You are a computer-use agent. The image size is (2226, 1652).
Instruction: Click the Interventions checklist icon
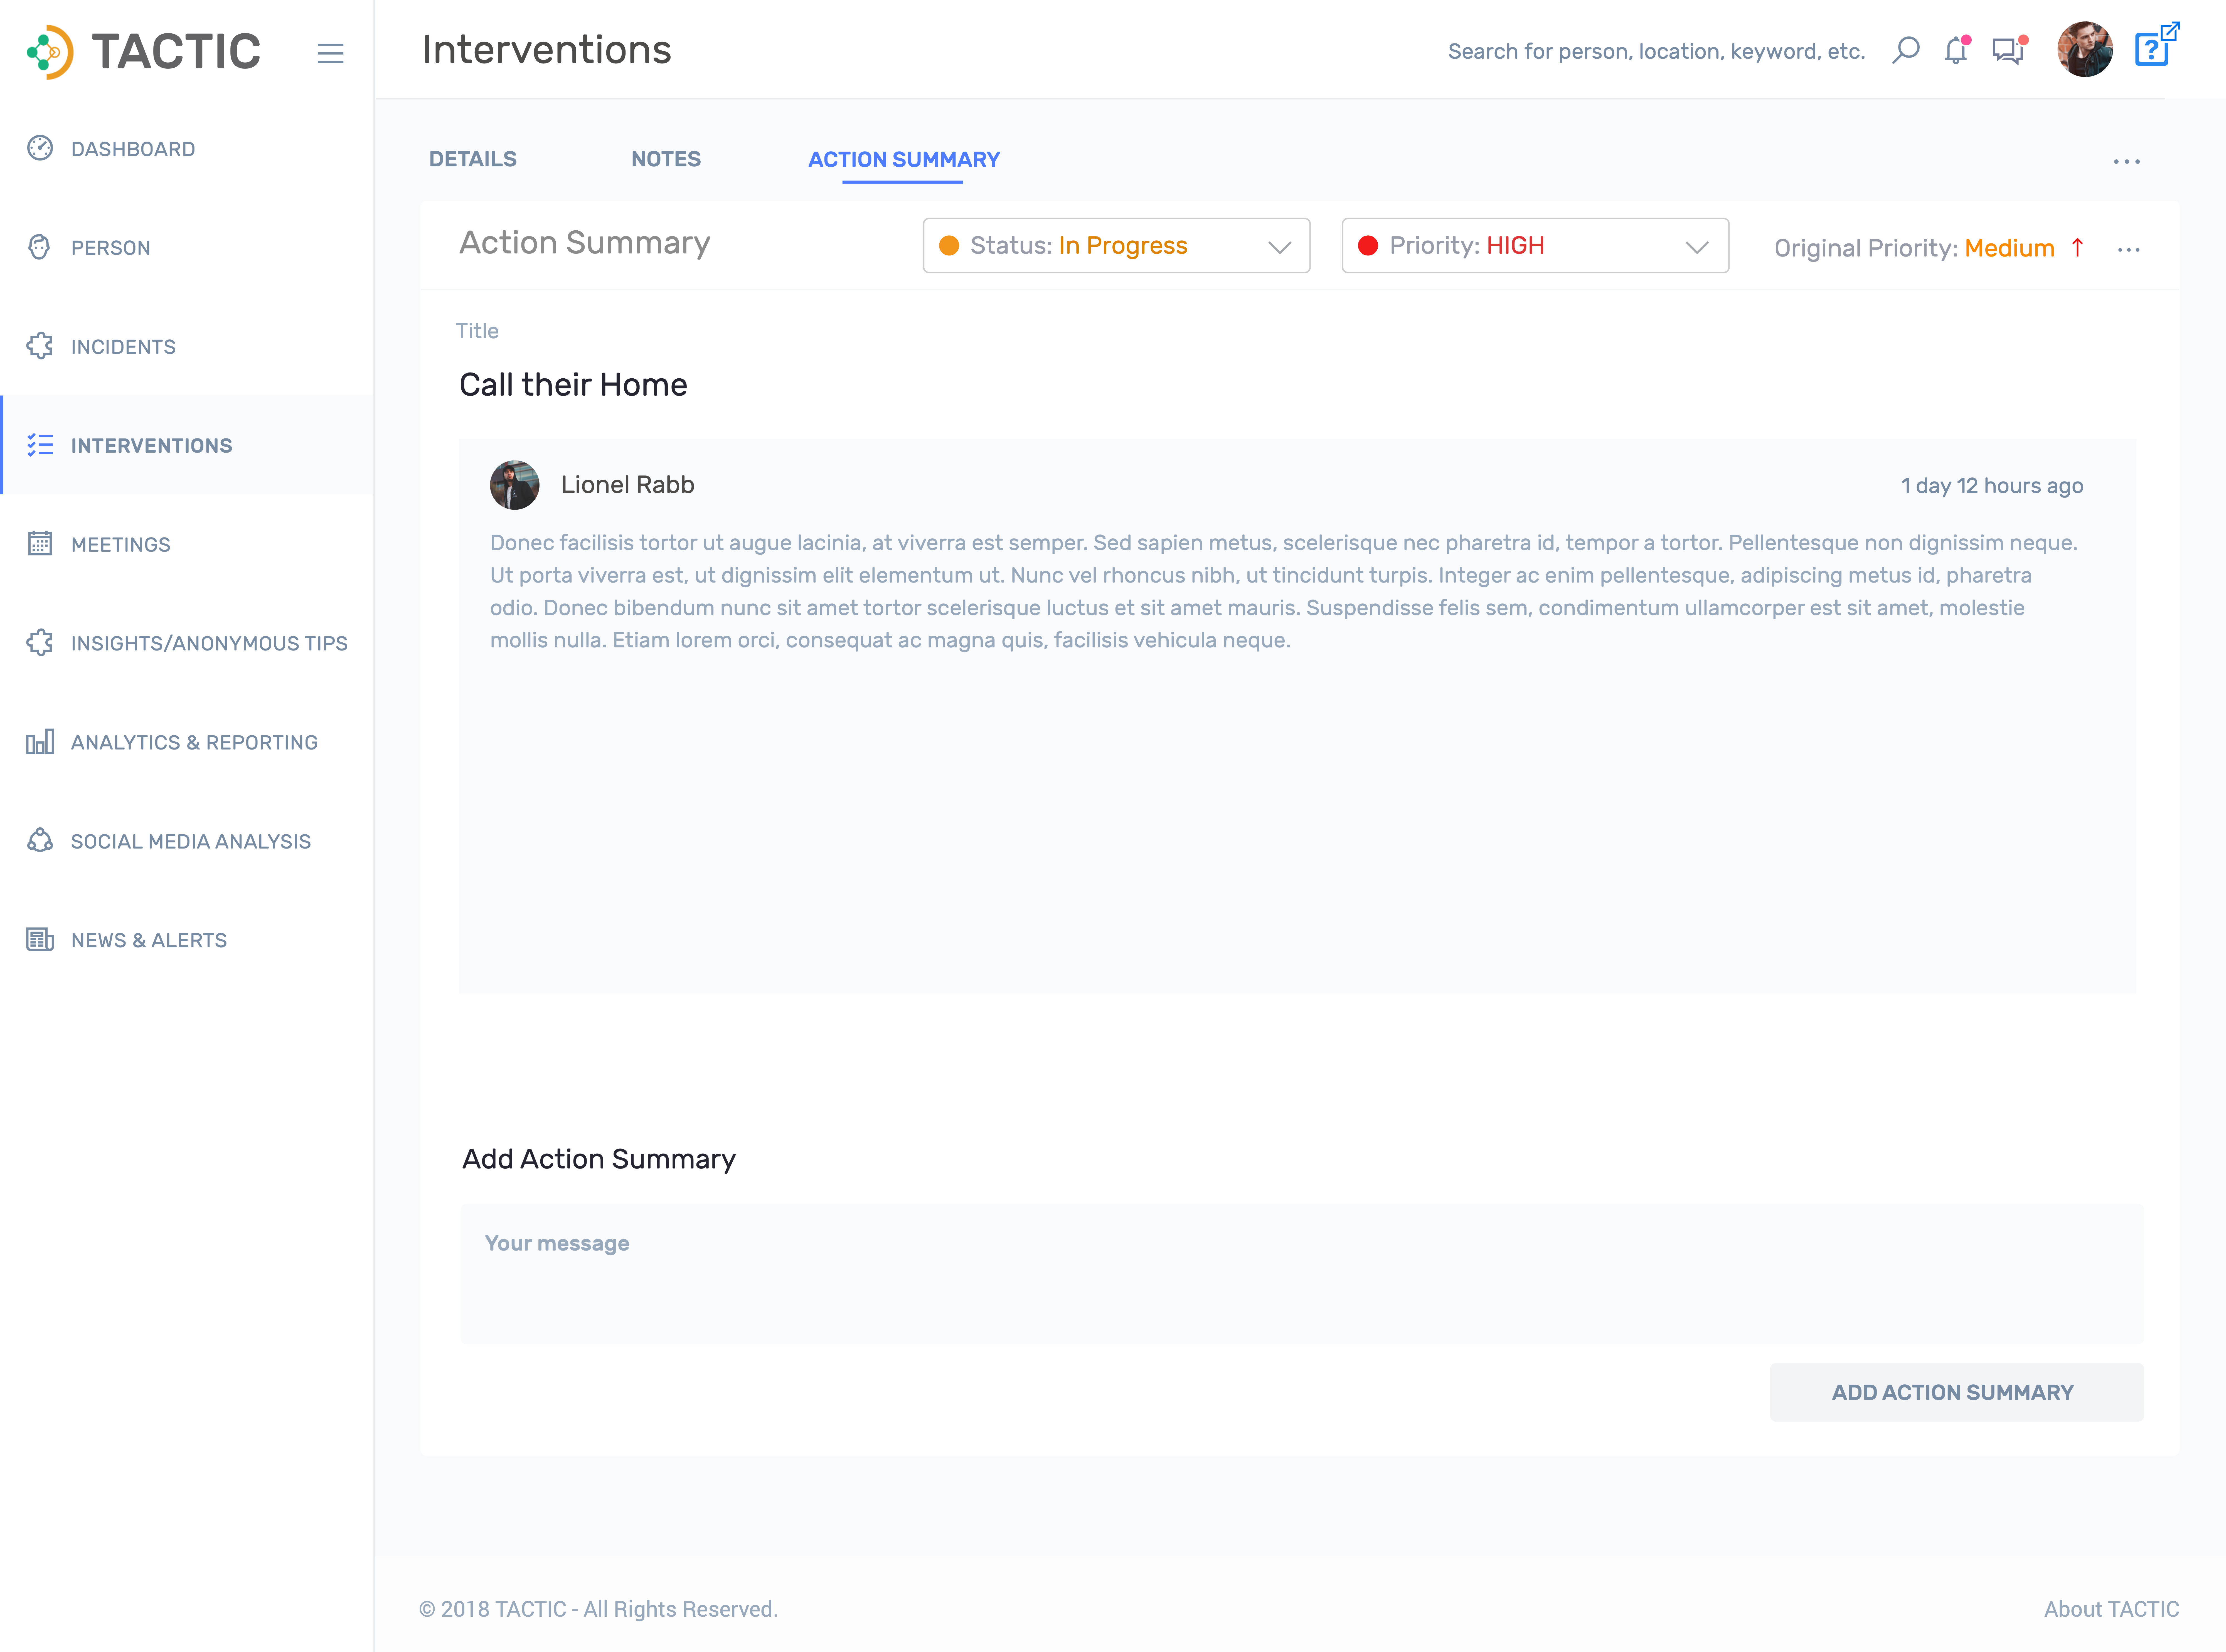[x=40, y=445]
